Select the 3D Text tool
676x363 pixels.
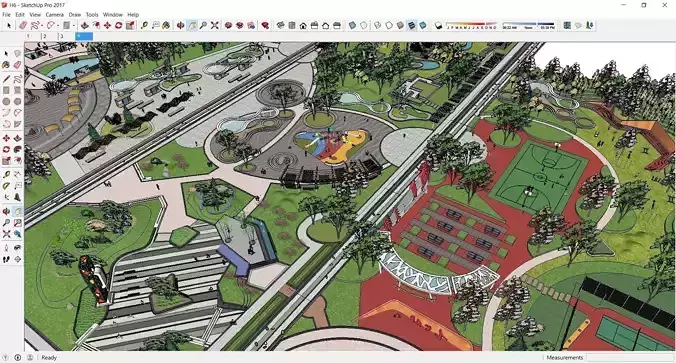(x=17, y=197)
